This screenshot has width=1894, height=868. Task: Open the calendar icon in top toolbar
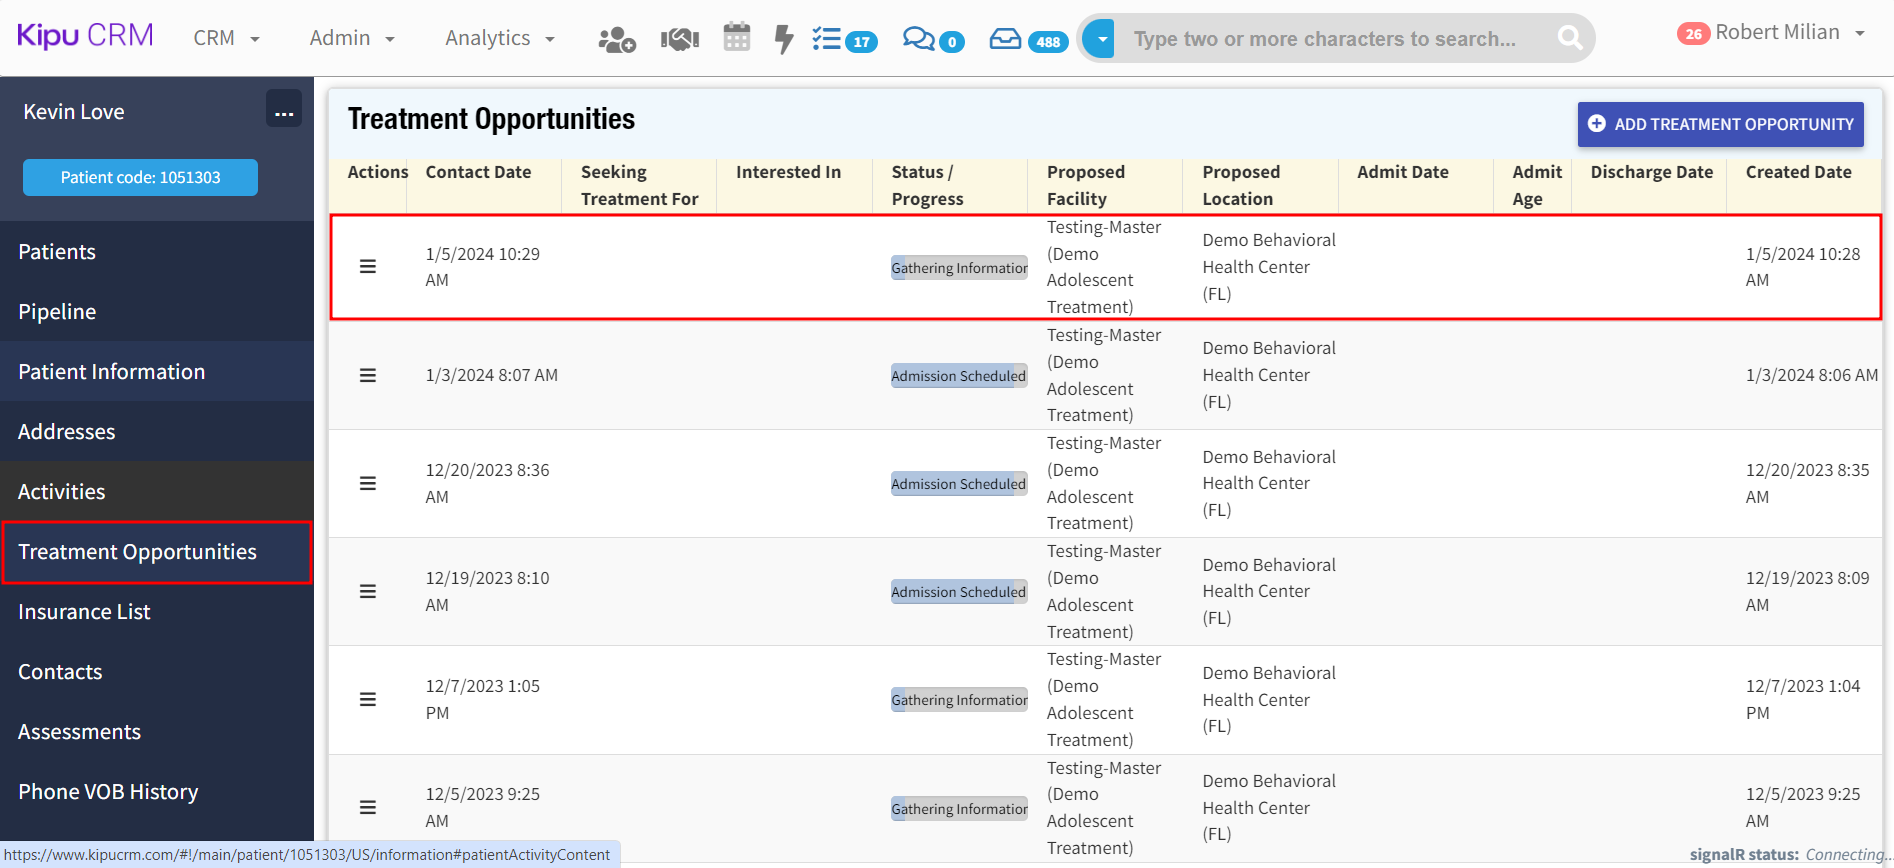(x=737, y=38)
